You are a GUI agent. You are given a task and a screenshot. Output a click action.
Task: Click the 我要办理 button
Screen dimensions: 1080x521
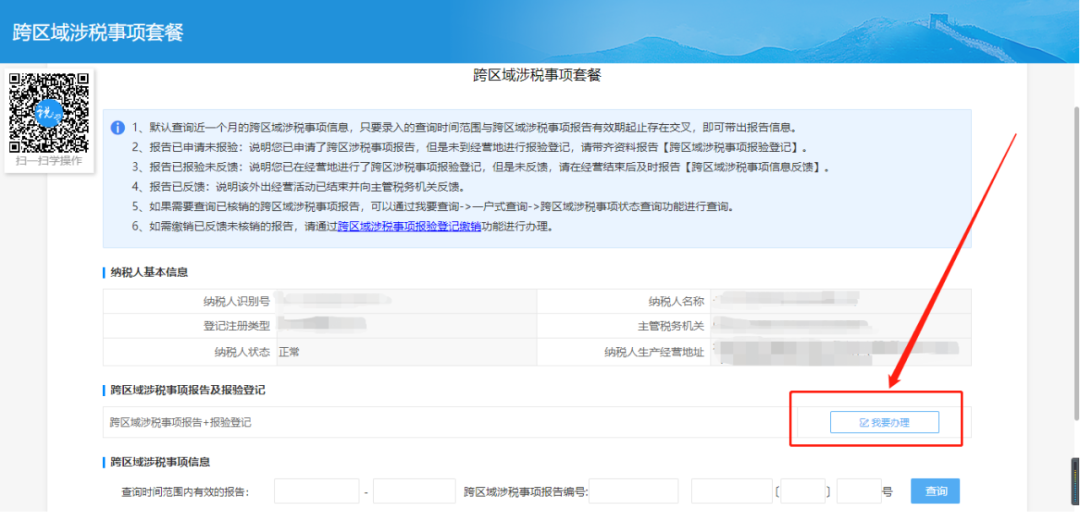(x=884, y=422)
